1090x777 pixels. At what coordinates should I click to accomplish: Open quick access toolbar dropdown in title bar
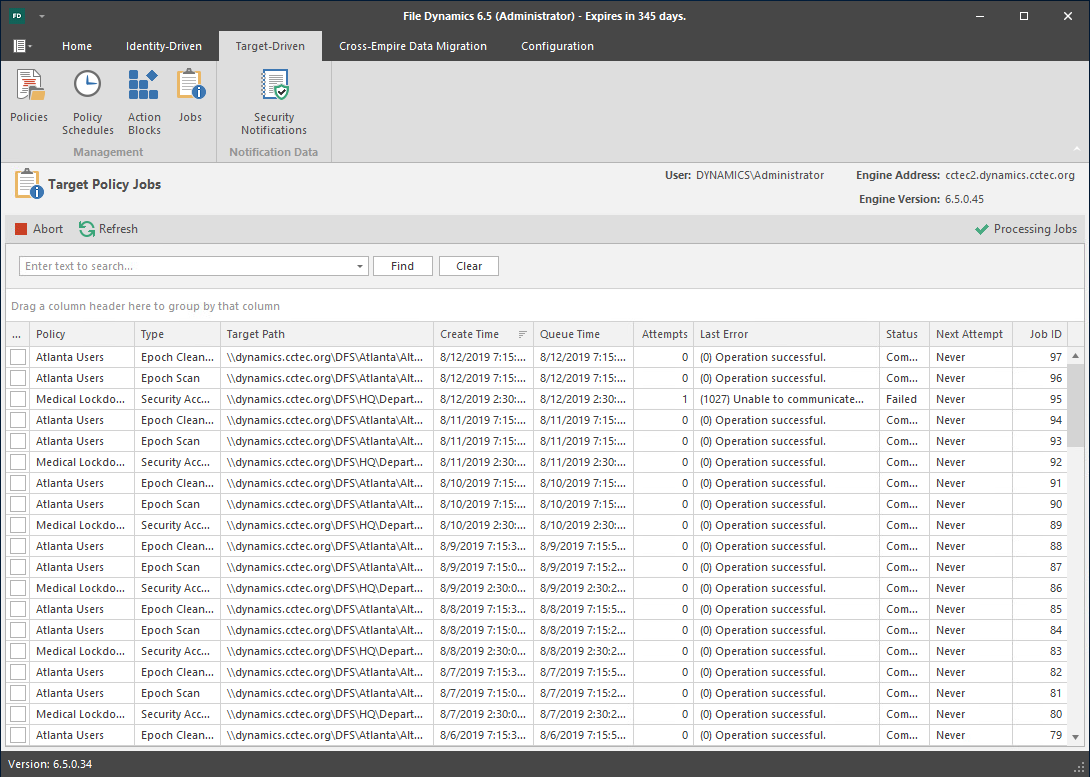(x=42, y=17)
